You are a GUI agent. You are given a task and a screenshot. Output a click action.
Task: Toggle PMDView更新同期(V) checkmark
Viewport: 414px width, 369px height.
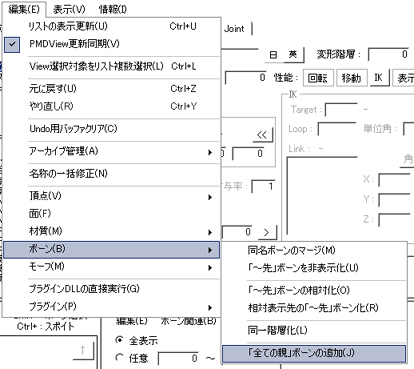click(x=112, y=44)
